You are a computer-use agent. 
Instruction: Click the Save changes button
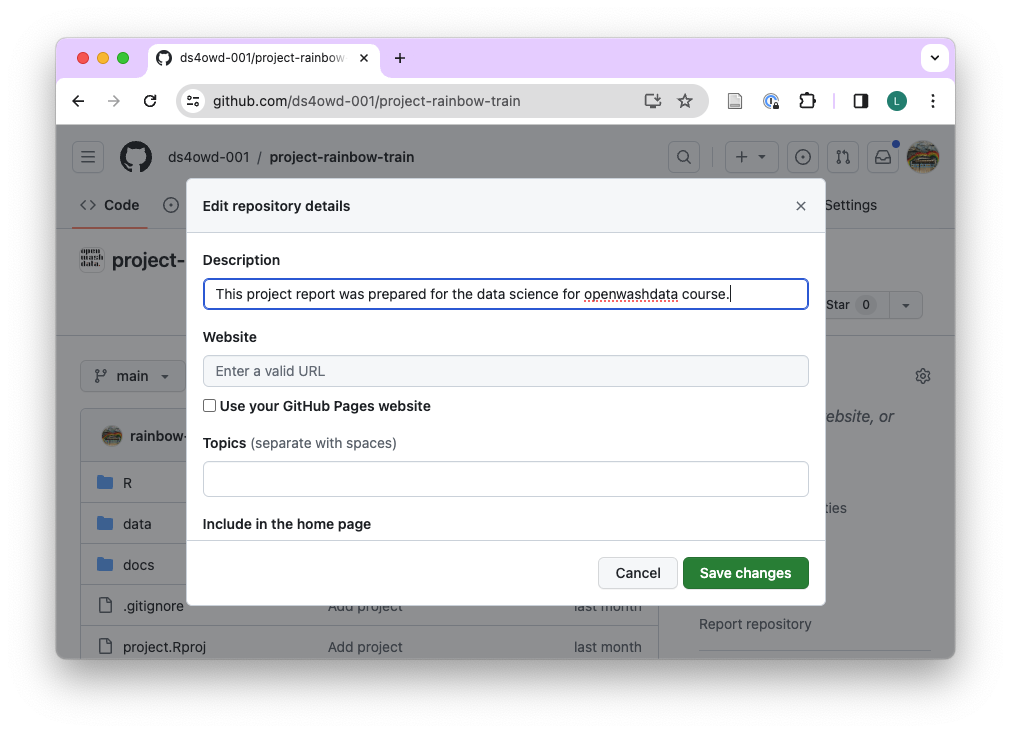pyautogui.click(x=745, y=573)
